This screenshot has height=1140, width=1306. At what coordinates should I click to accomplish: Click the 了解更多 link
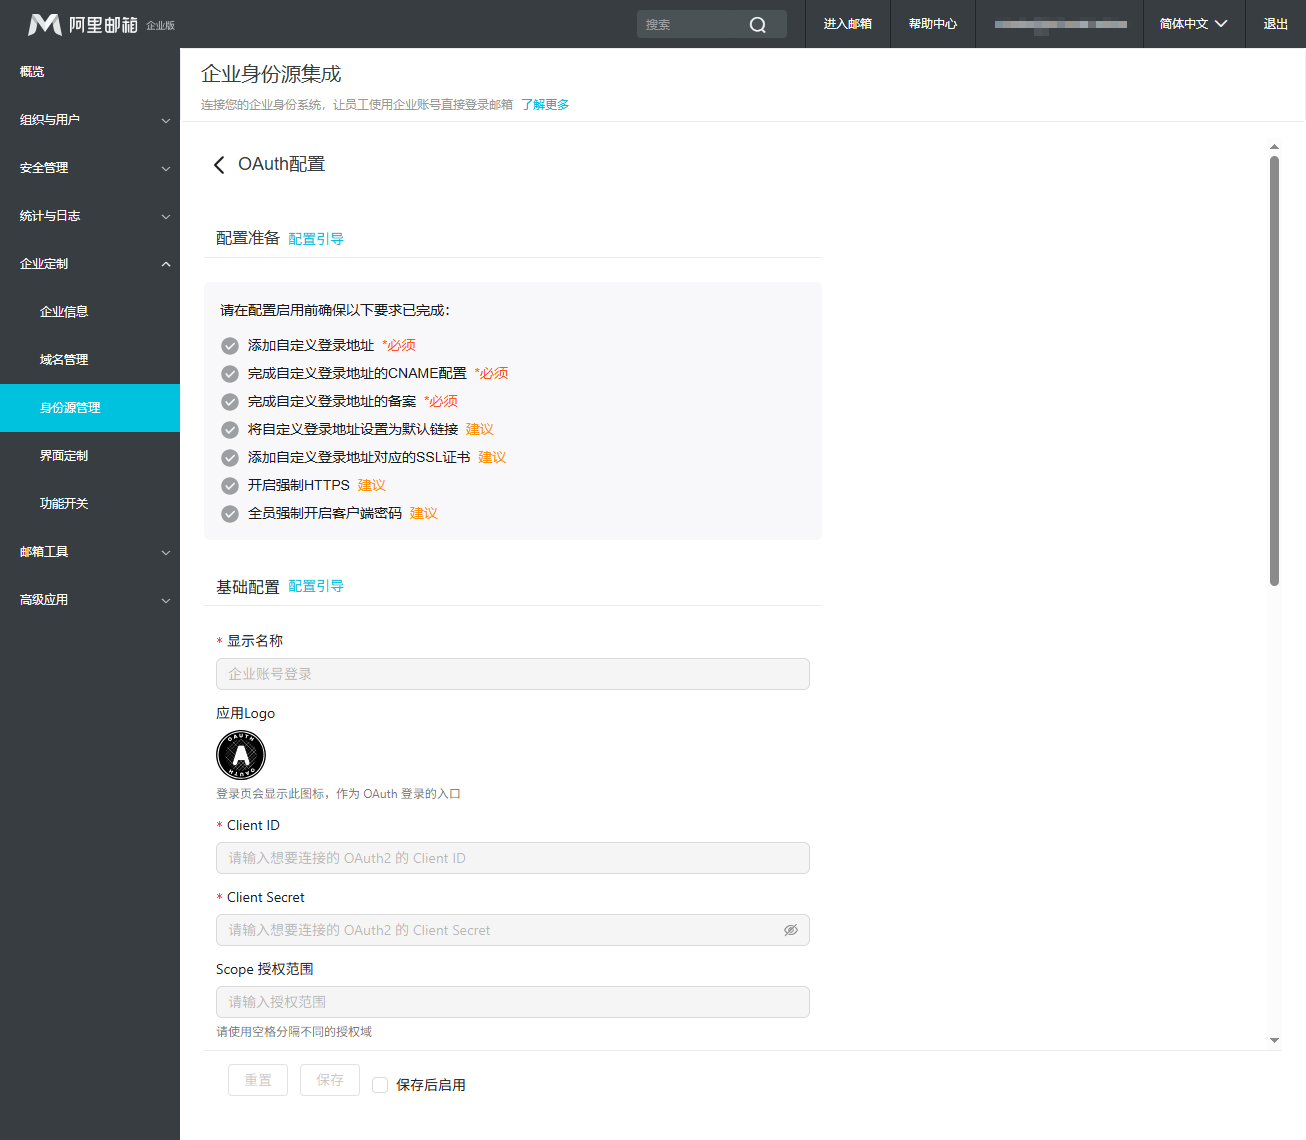545,105
